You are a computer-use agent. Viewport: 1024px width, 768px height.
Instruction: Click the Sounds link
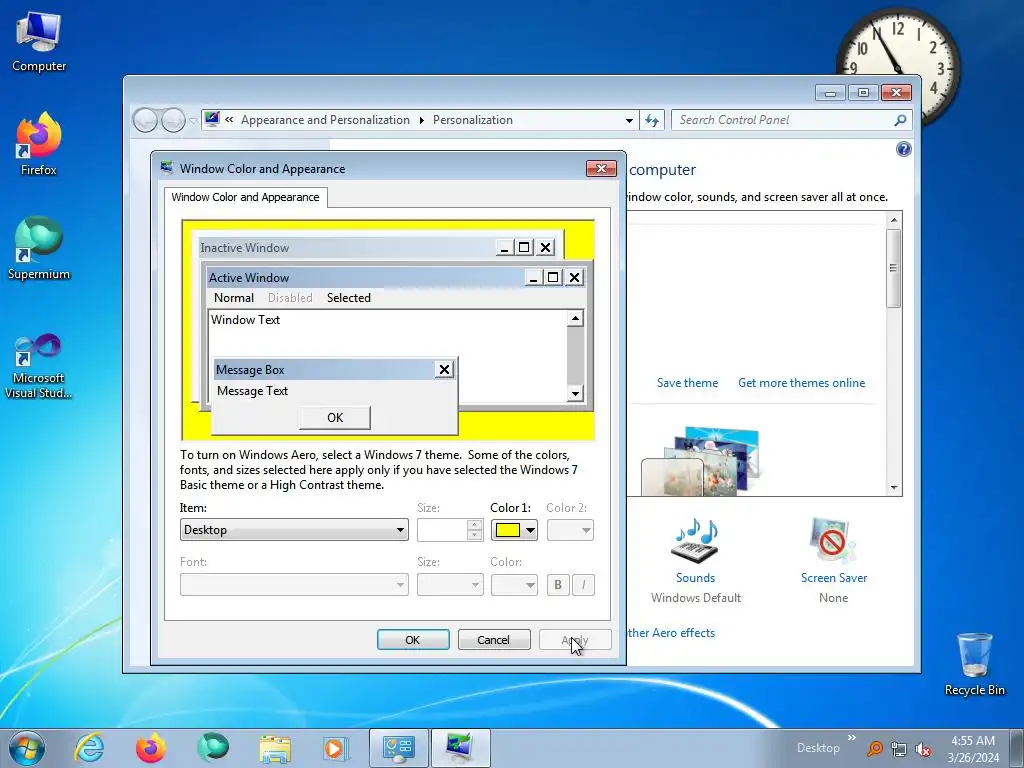pos(695,578)
